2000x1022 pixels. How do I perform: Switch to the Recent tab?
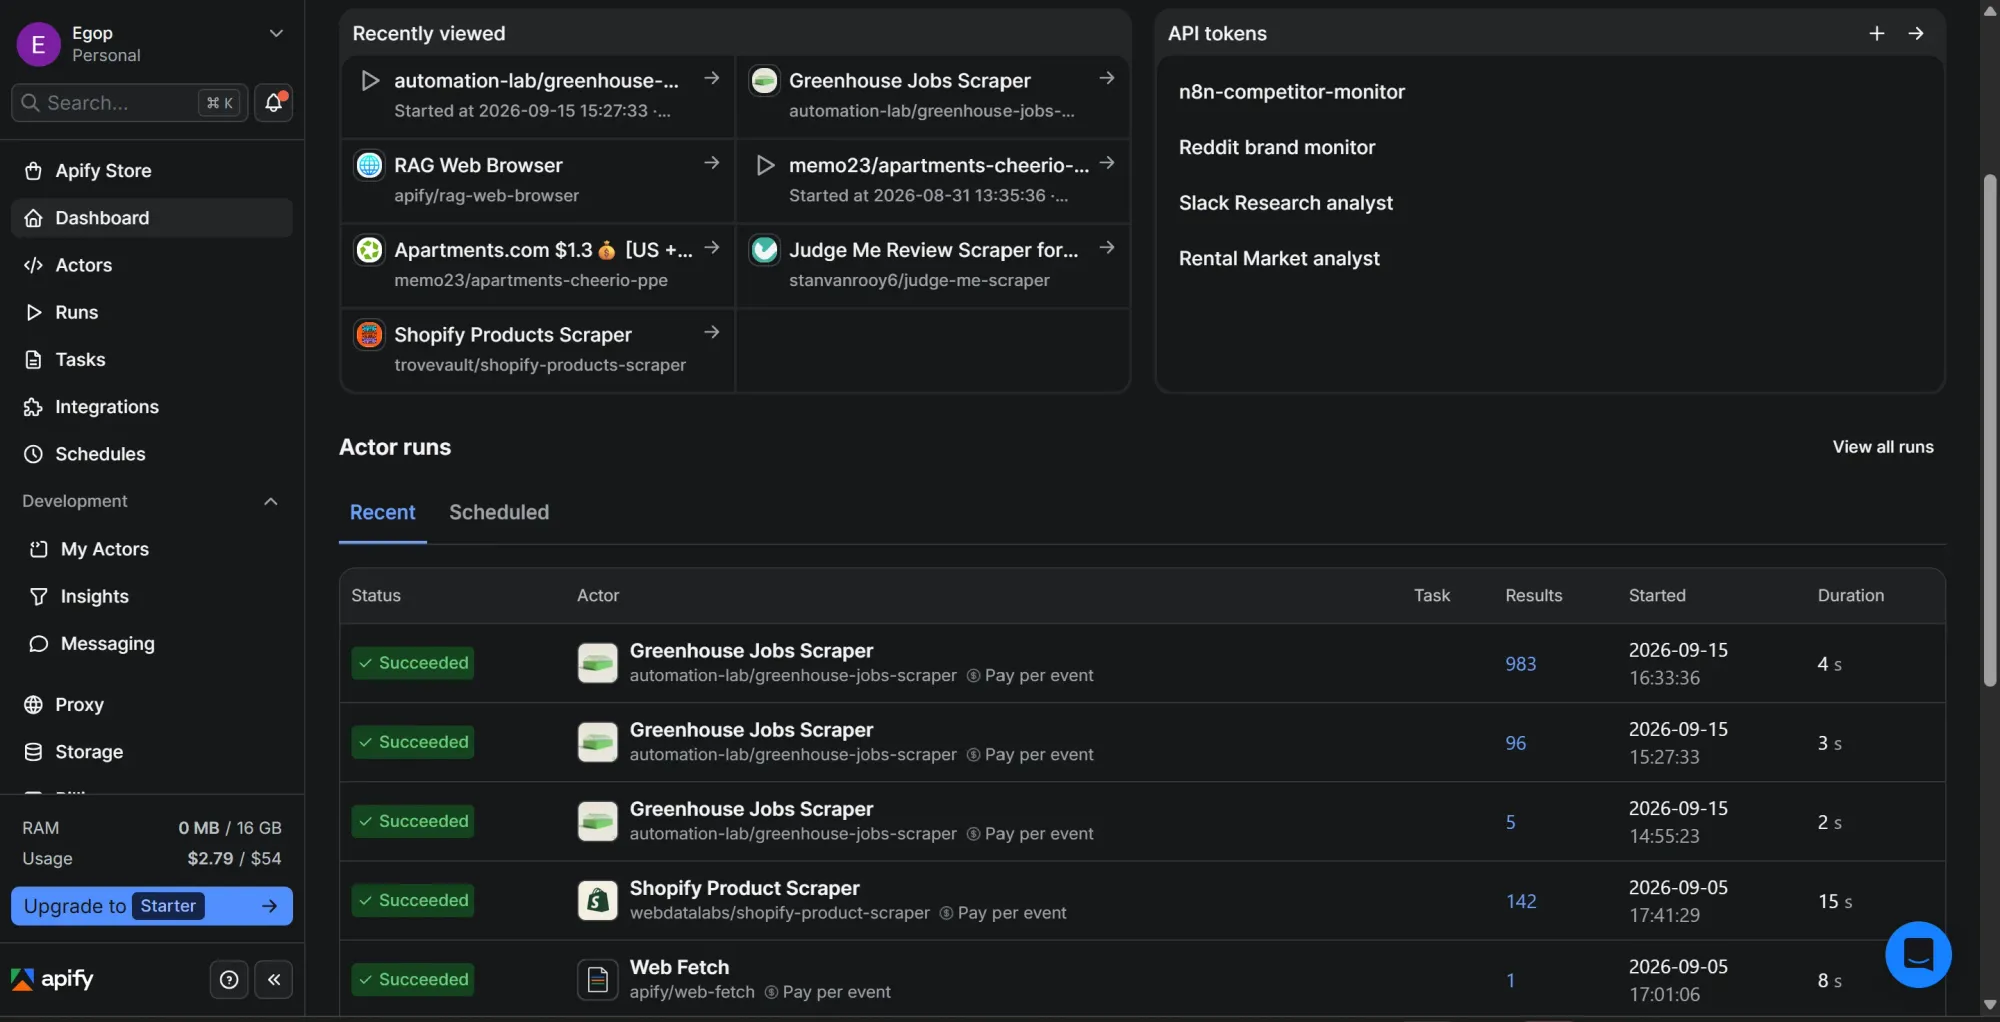(382, 512)
